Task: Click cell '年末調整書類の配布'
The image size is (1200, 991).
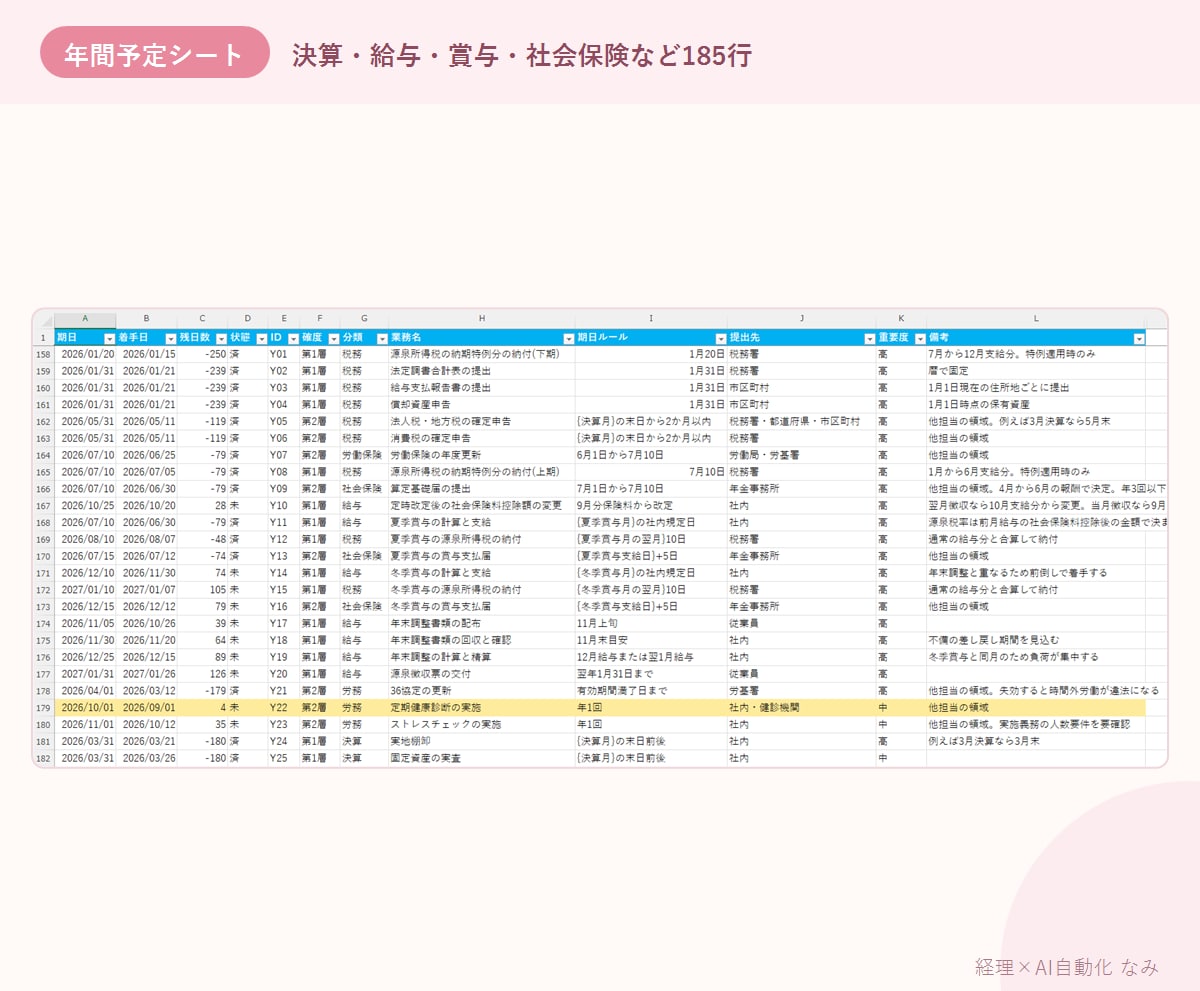Action: (x=482, y=623)
